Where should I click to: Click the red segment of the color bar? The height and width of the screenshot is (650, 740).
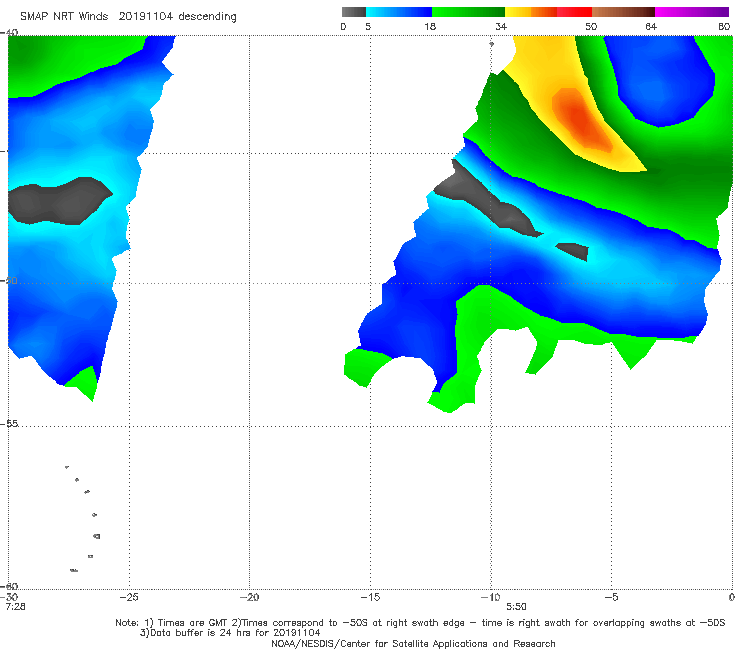tap(575, 12)
